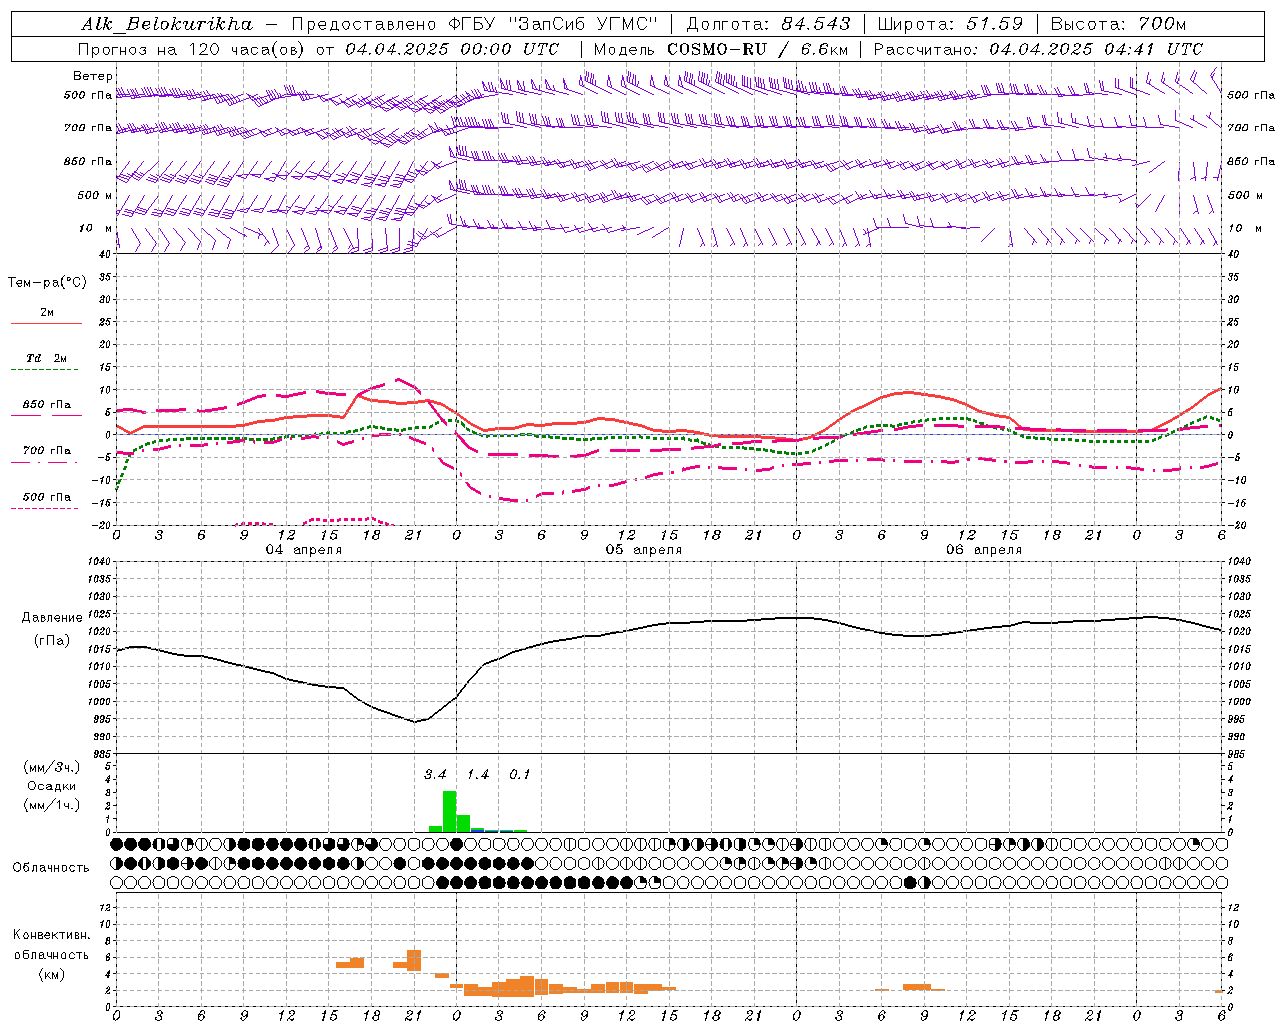Click the "(км)" unit under convective cloudiness
Screen dimensions: 1280x1024
52,974
